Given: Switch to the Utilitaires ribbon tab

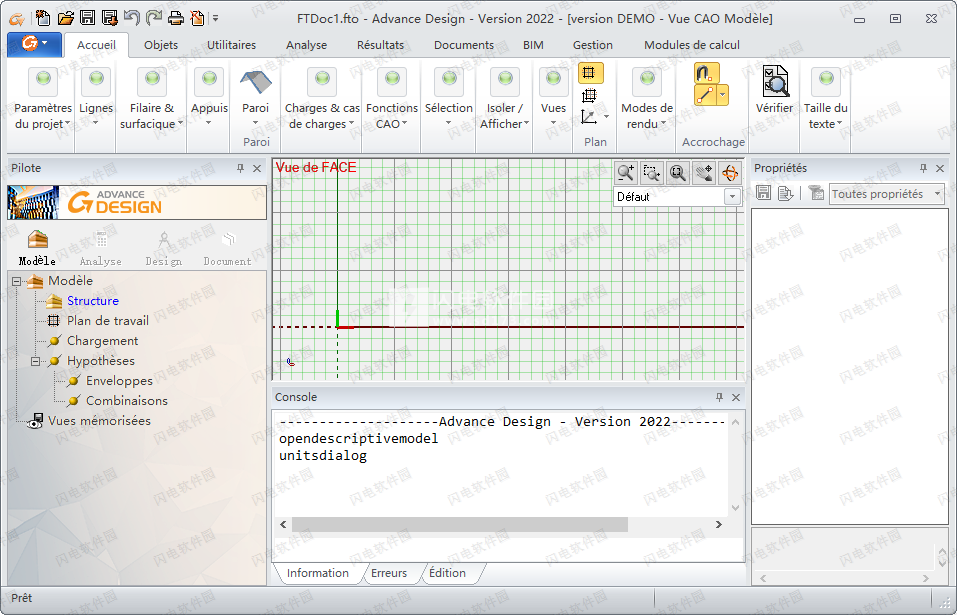Looking at the screenshot, I should pyautogui.click(x=231, y=45).
